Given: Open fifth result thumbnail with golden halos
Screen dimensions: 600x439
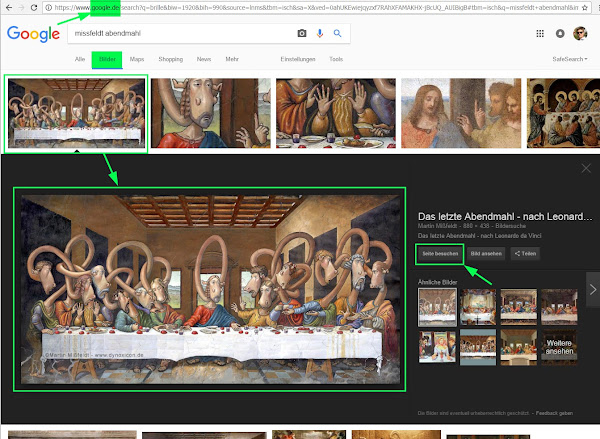Looking at the screenshot, I should [563, 113].
